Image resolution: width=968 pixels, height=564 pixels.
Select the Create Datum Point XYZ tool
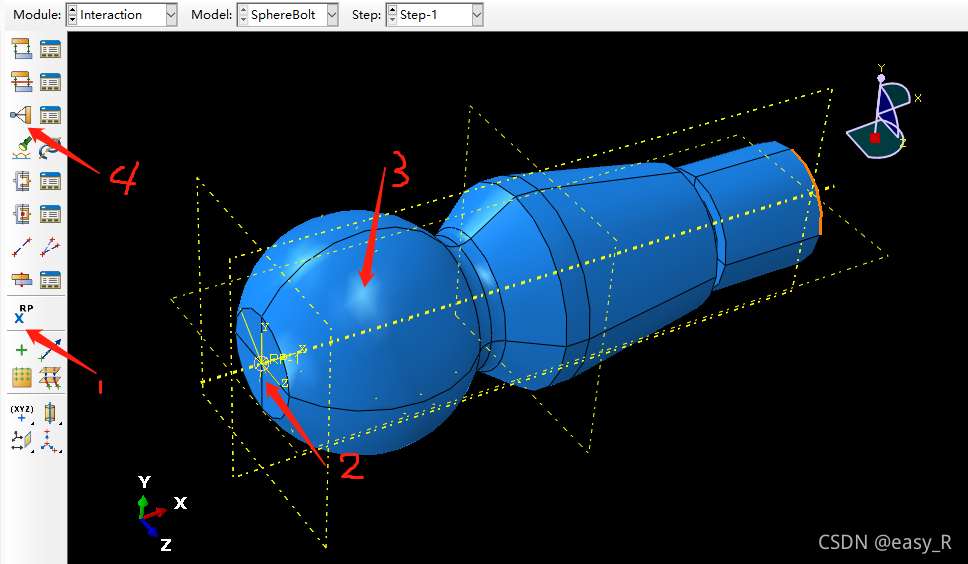point(21,412)
